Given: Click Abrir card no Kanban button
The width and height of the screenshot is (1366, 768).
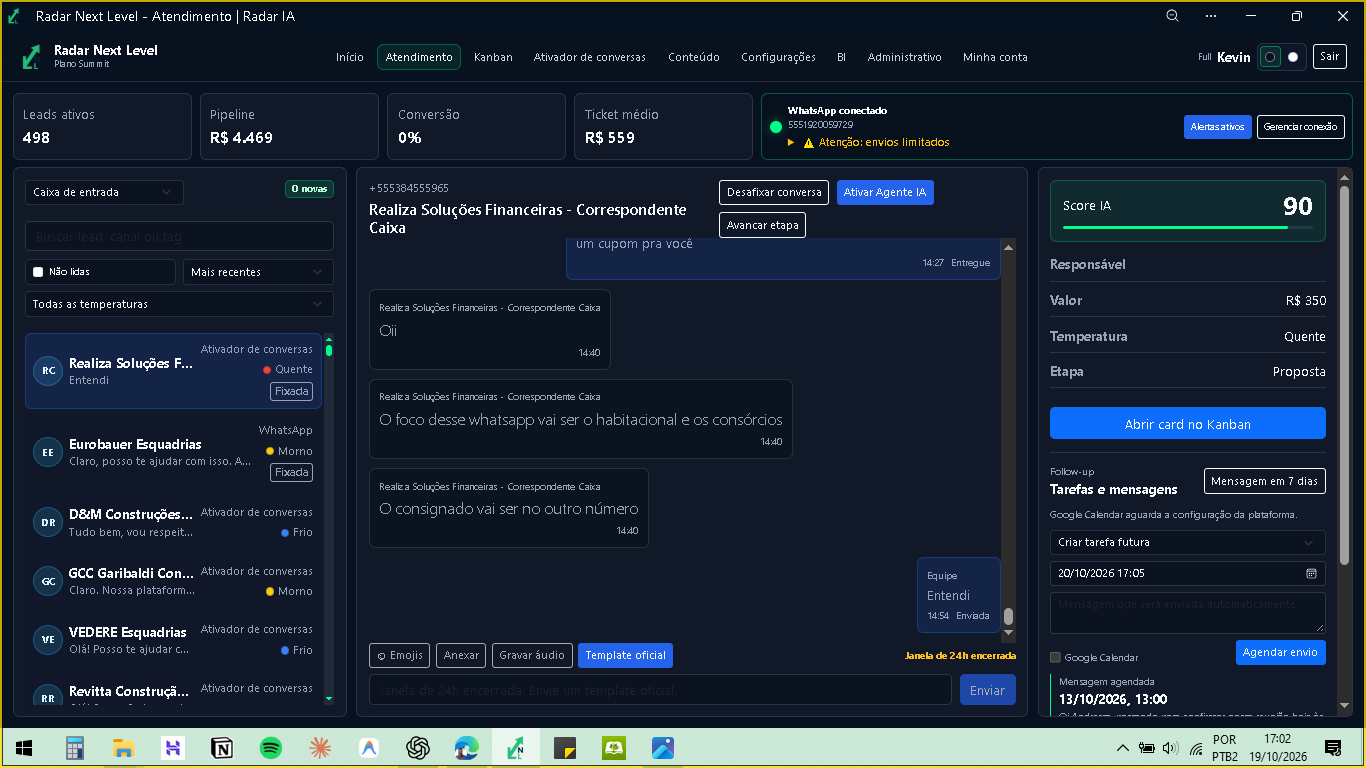Looking at the screenshot, I should click(x=1187, y=423).
